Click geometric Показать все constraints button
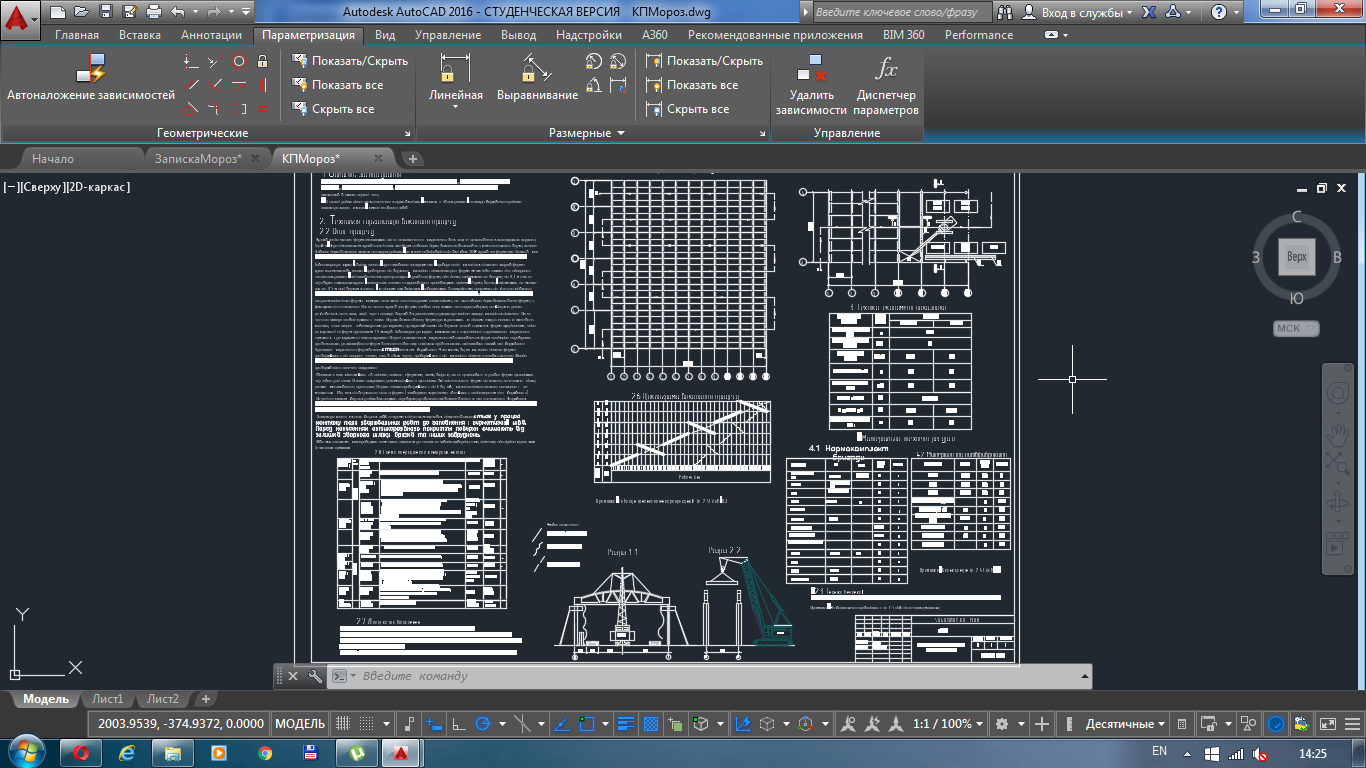The height and width of the screenshot is (768, 1366). 338,85
